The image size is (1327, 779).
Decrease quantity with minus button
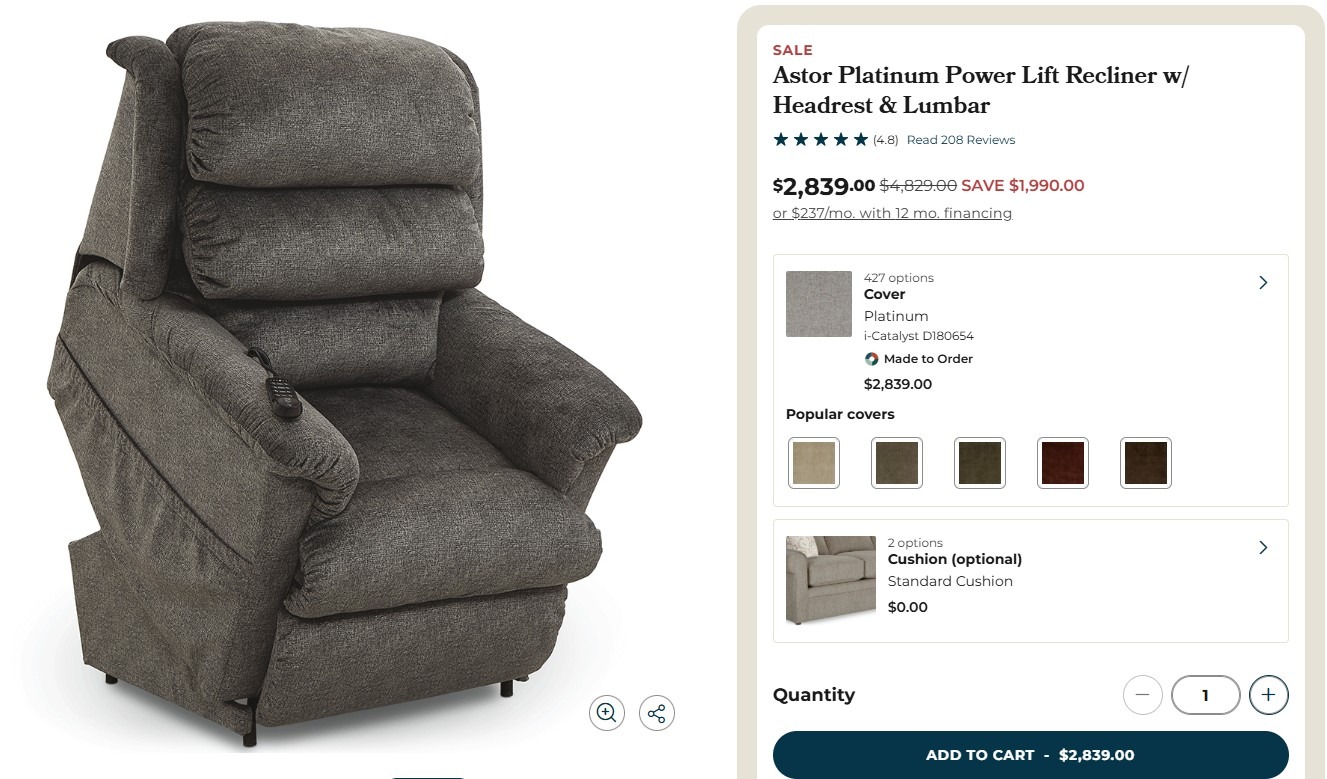click(1143, 695)
